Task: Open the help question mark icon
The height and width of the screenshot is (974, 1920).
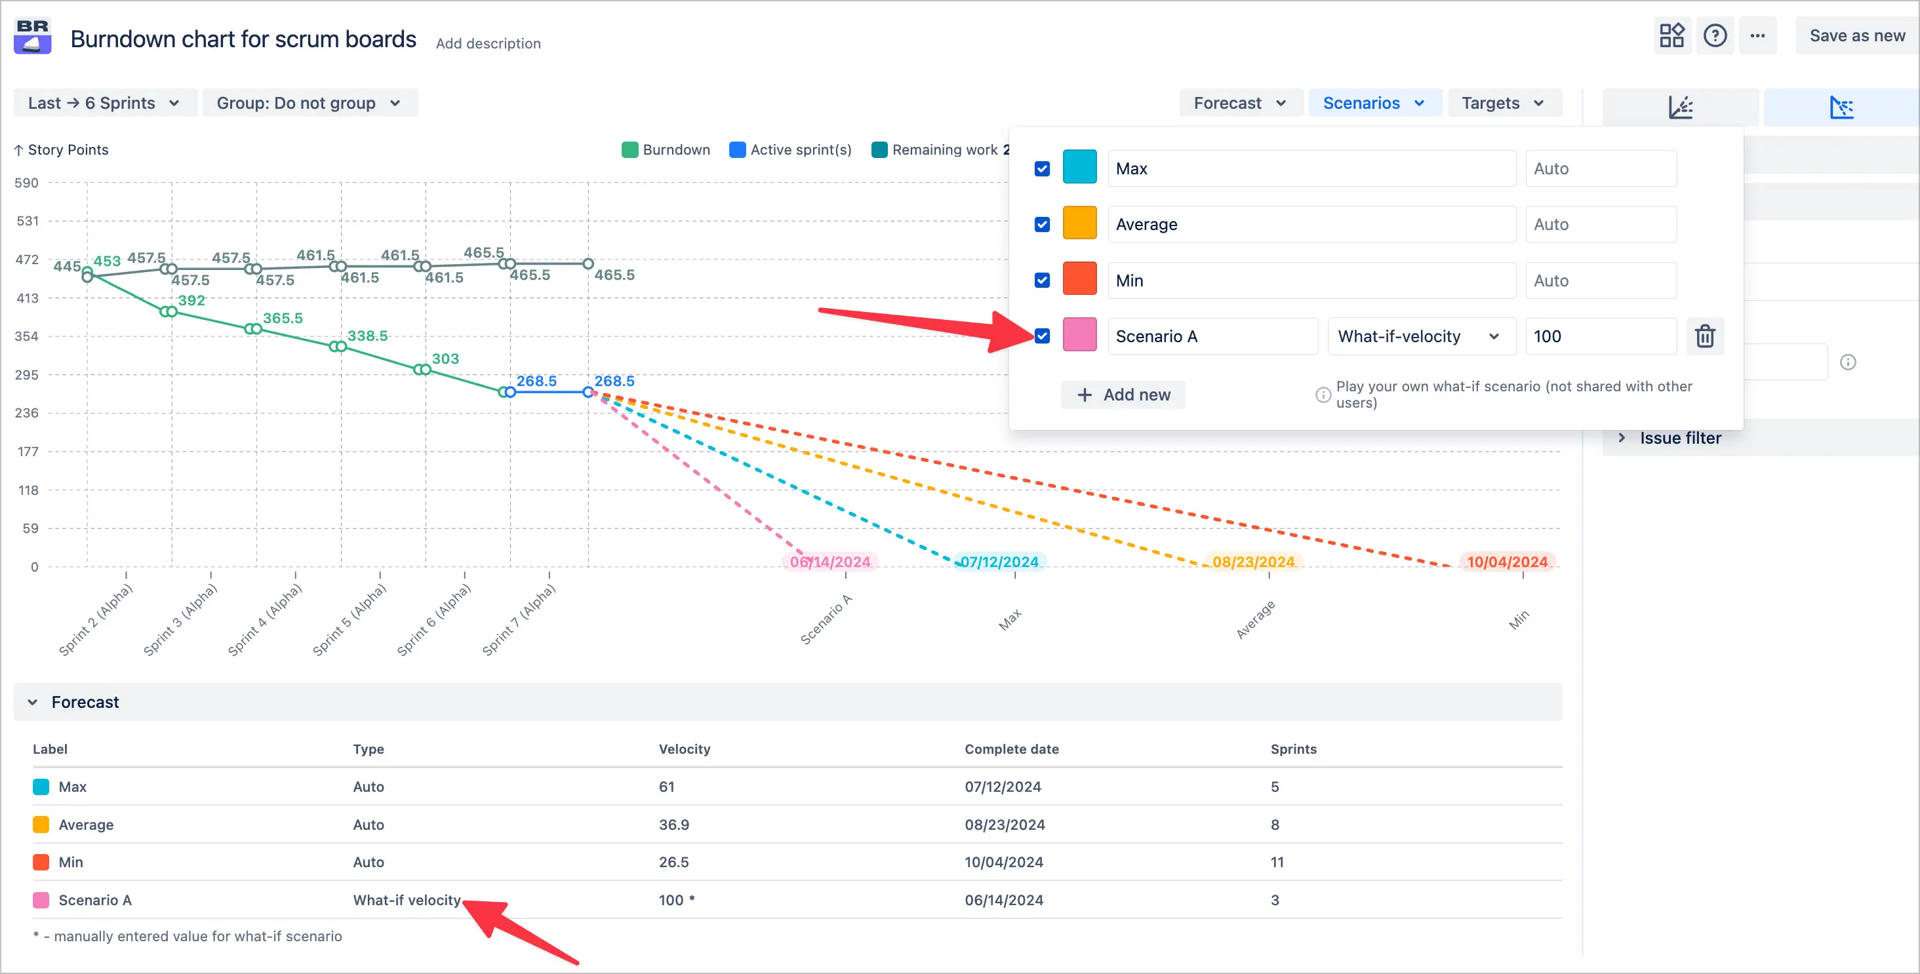Action: point(1715,36)
